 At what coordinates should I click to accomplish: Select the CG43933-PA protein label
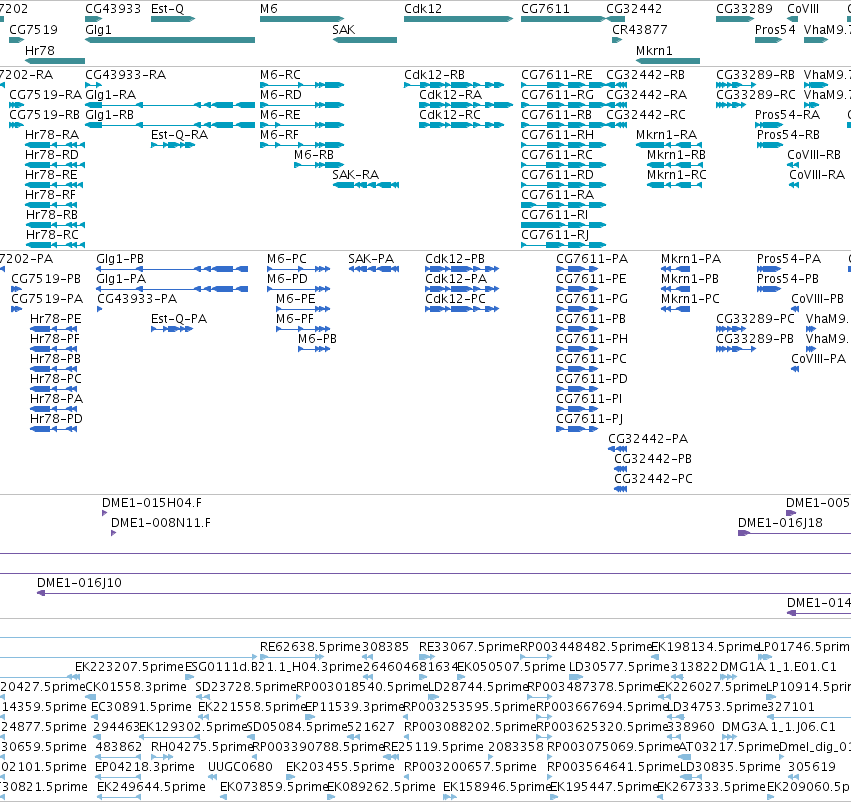(x=137, y=298)
